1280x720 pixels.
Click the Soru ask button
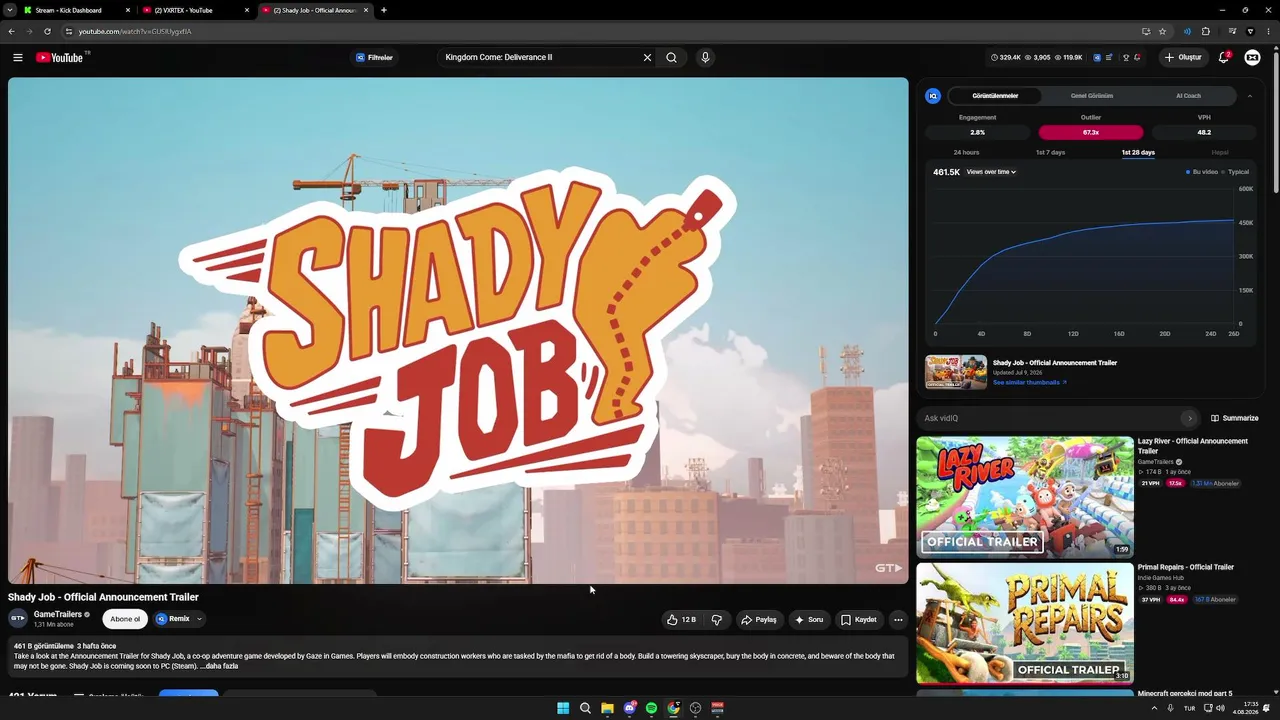pos(809,620)
